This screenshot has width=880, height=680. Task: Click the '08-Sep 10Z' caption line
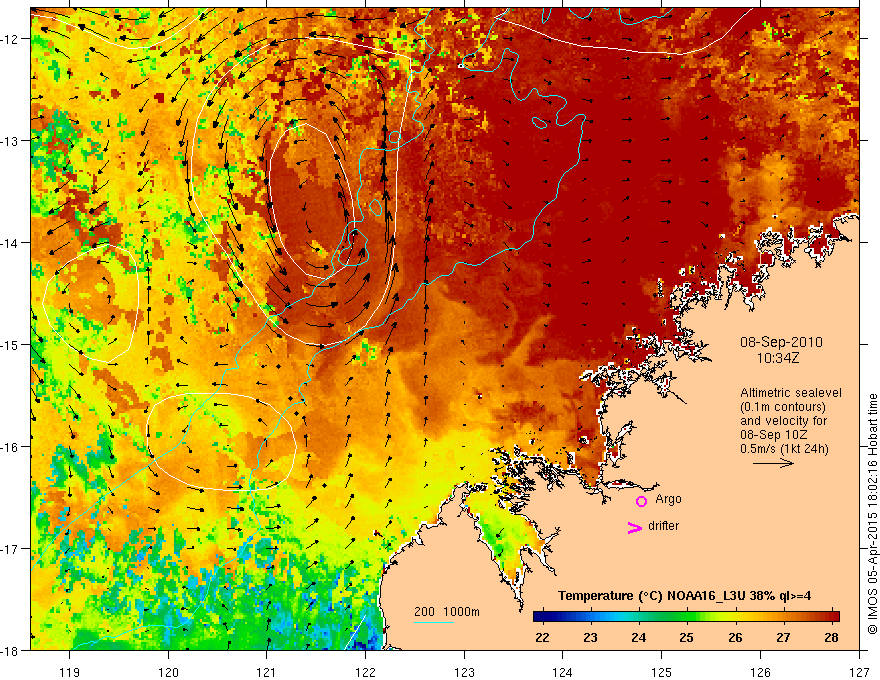[x=775, y=435]
